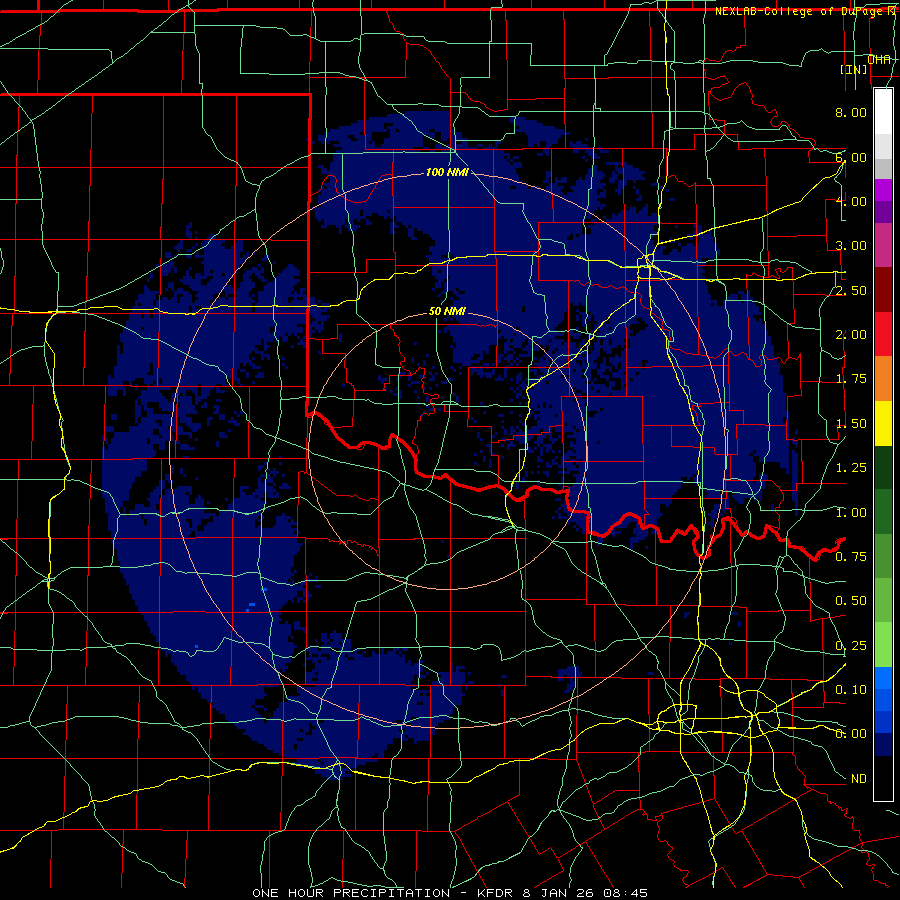The height and width of the screenshot is (900, 900).
Task: Click the 1.25 legend value
Action: point(851,468)
